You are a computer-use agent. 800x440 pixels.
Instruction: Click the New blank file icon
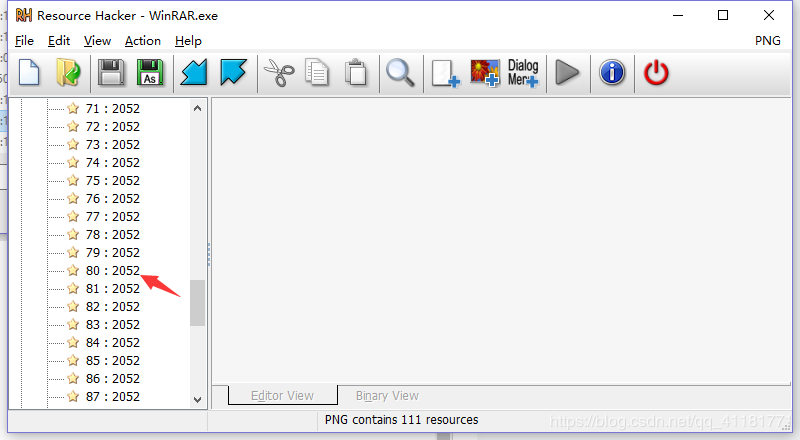(x=29, y=73)
